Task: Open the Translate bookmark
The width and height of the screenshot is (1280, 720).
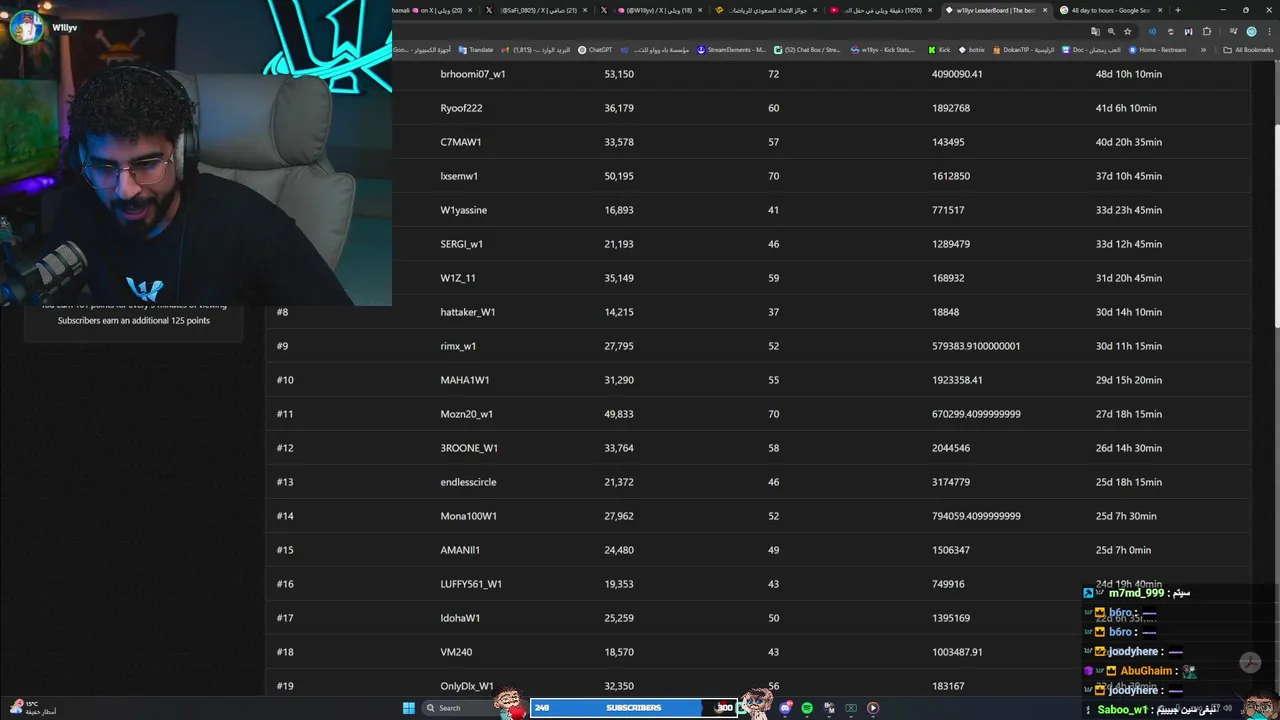Action: pyautogui.click(x=476, y=50)
